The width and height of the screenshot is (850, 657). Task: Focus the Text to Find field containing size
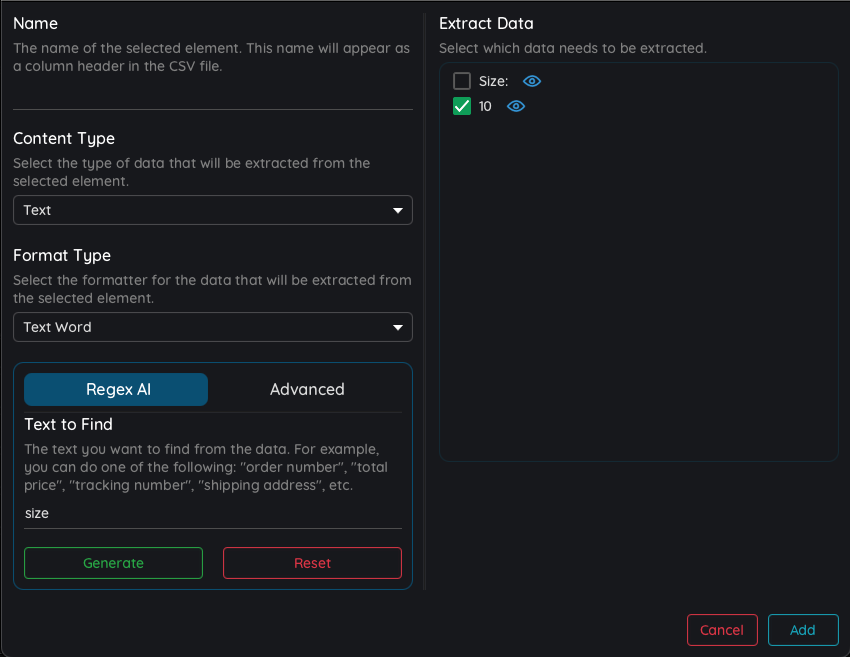click(212, 513)
